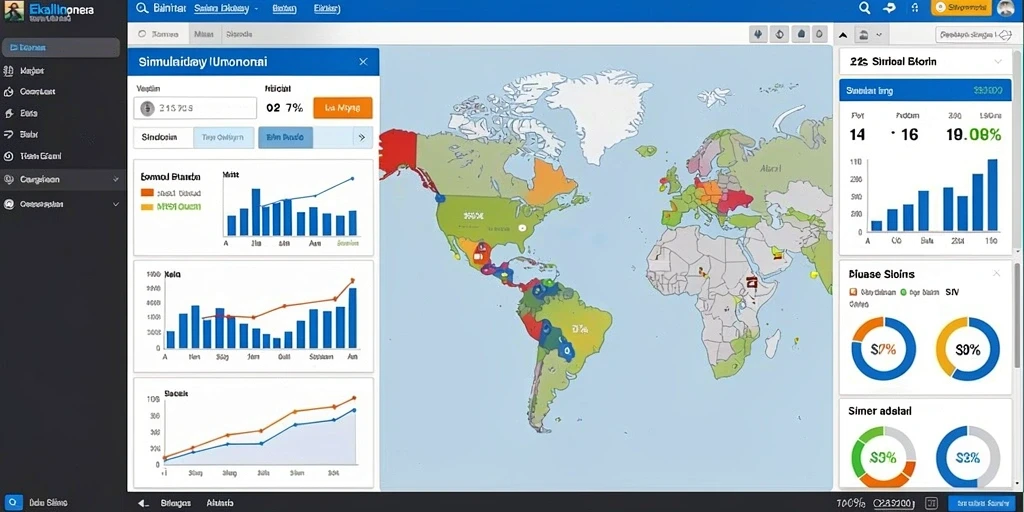
Task: Select the highlighted blue segment button in panel
Action: [x=285, y=138]
